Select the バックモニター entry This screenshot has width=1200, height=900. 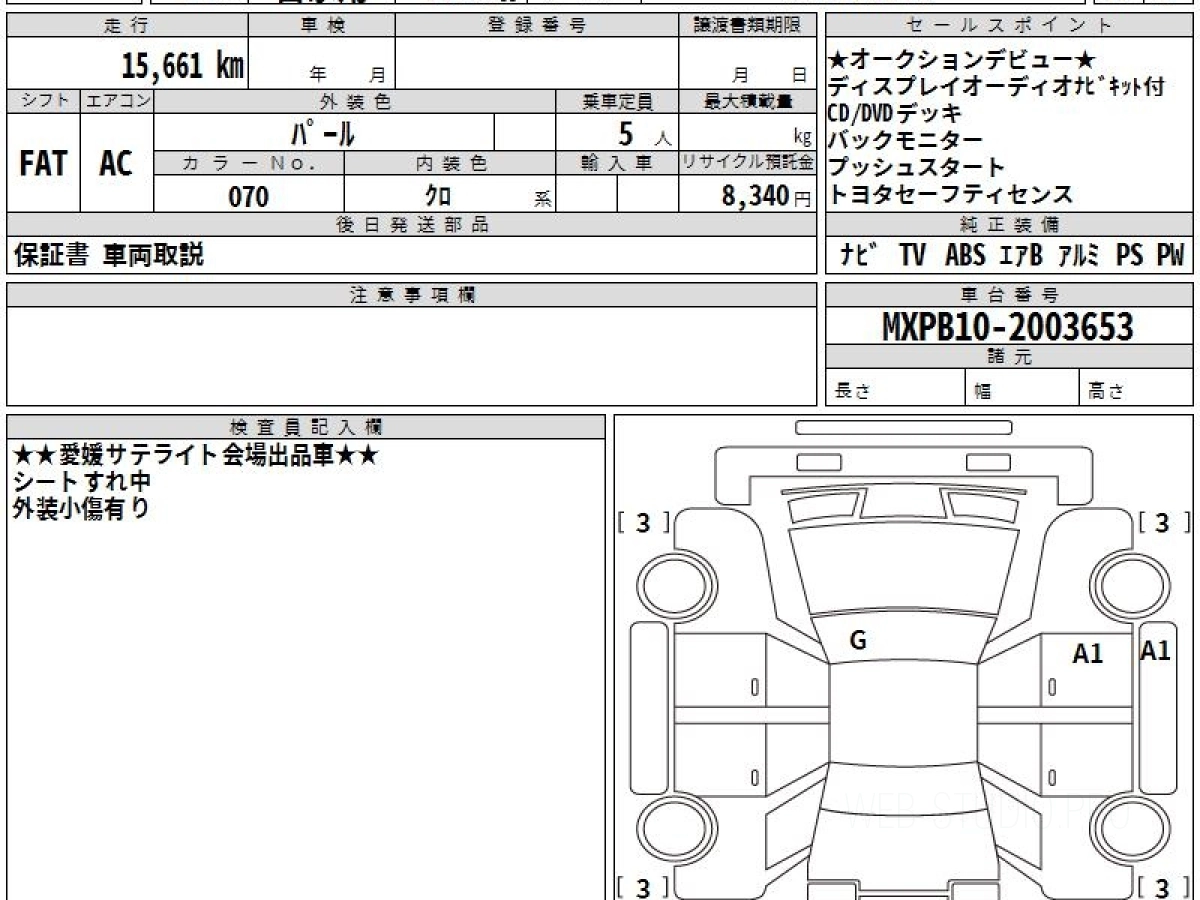pyautogui.click(x=905, y=140)
